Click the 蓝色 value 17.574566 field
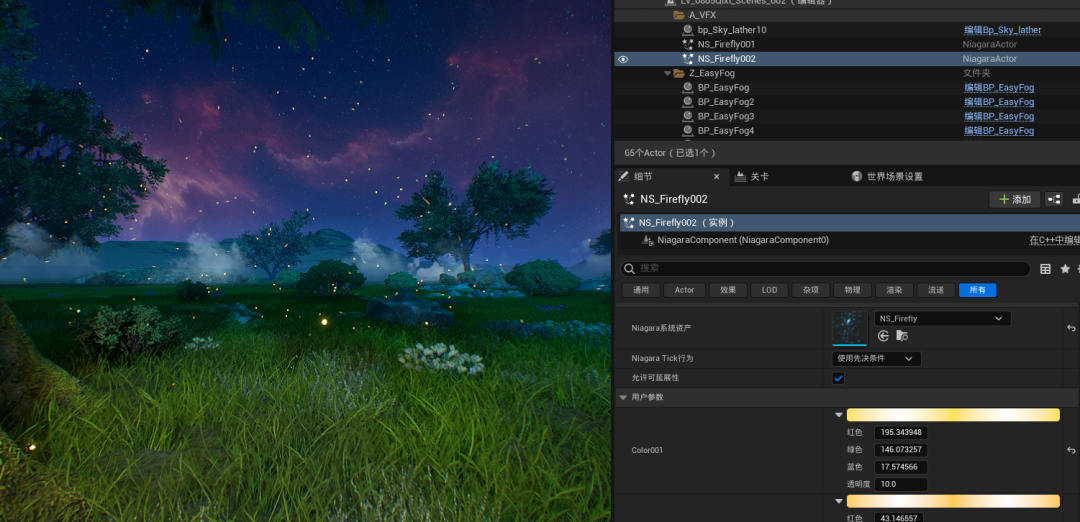Viewport: 1080px width, 522px height. click(901, 468)
